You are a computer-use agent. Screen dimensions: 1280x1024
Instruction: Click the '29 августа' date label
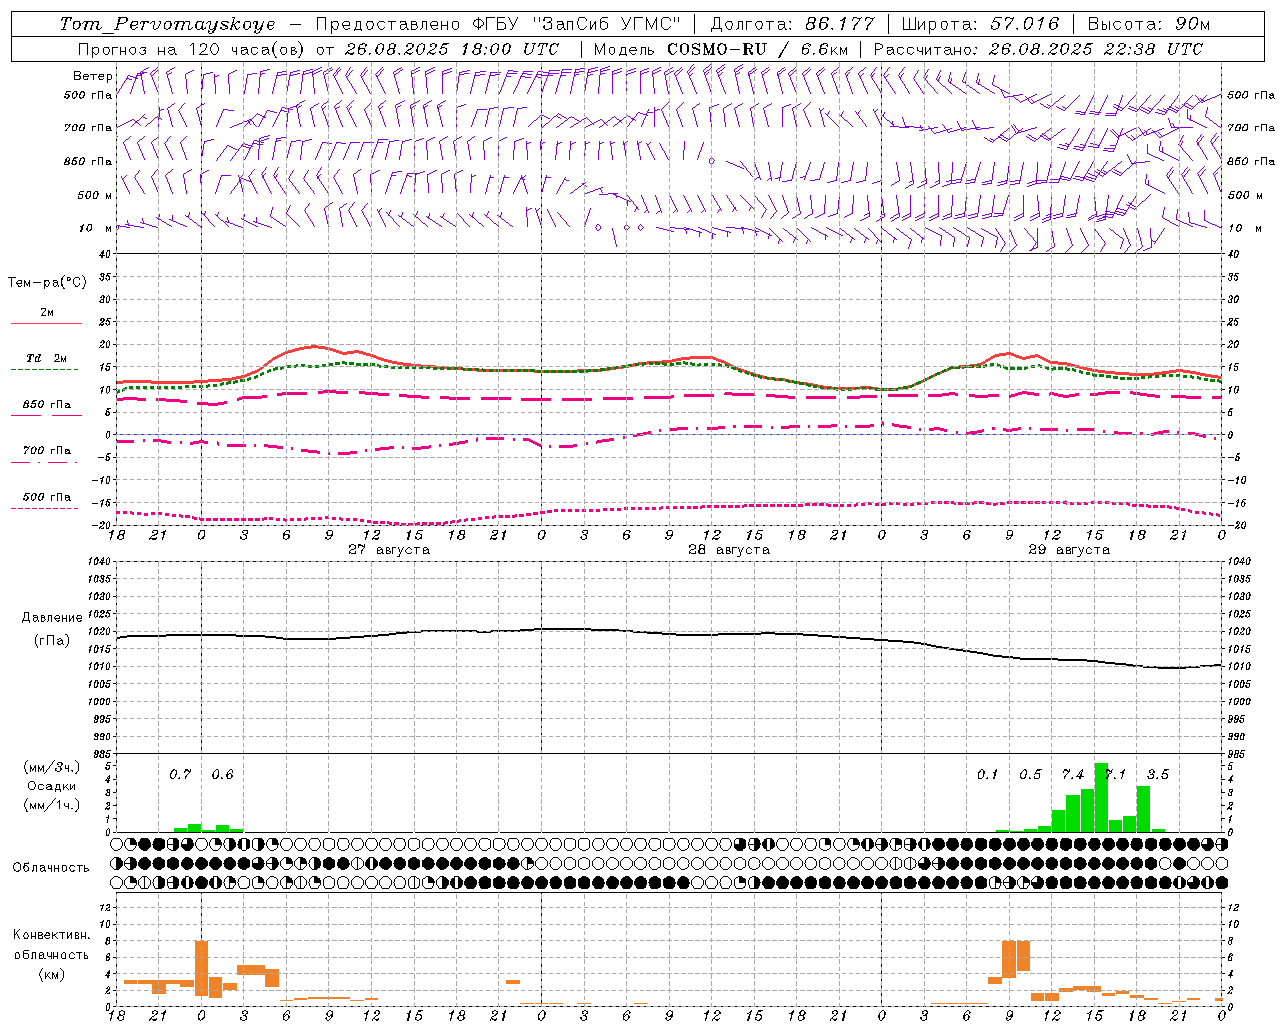(x=1069, y=550)
